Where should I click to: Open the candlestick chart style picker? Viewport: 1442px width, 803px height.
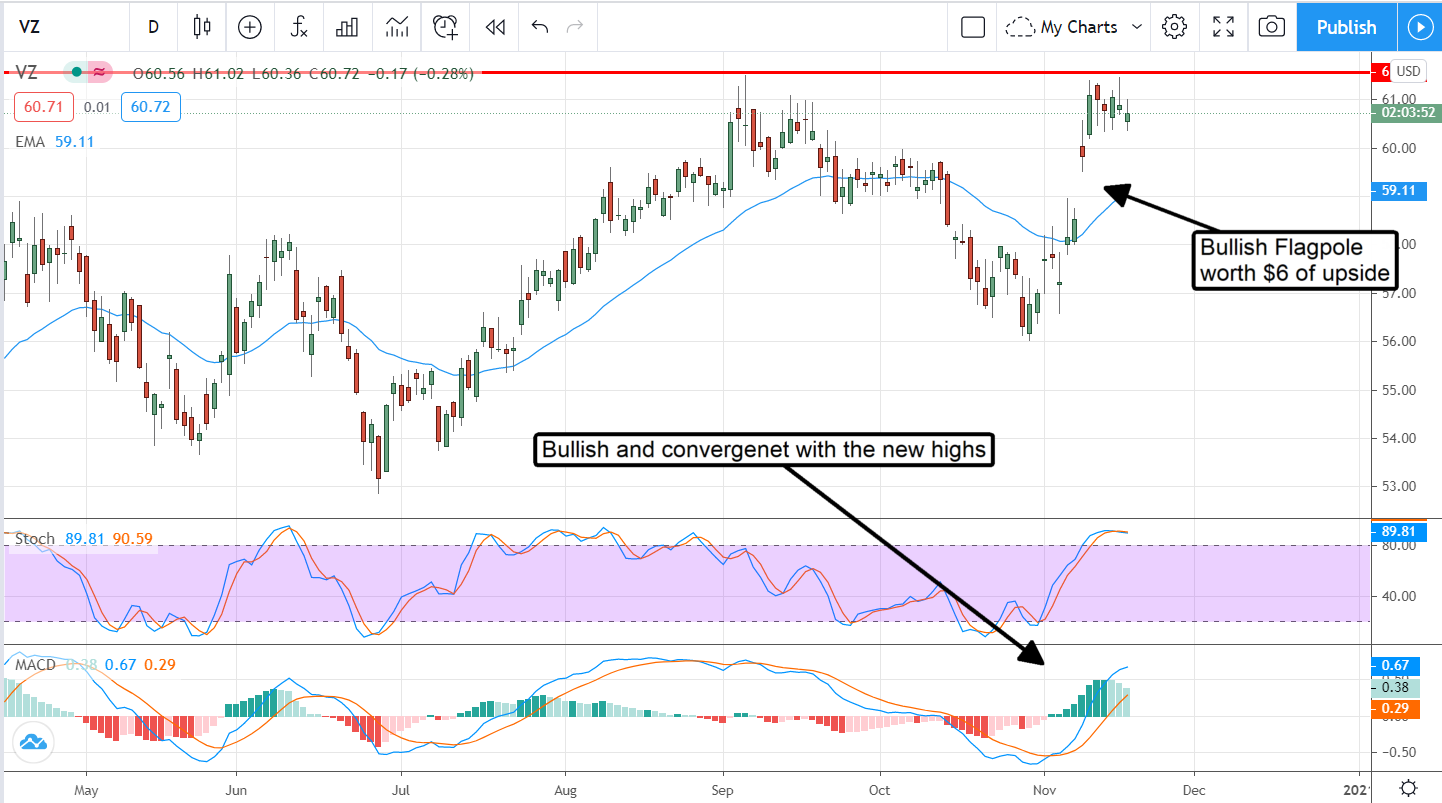coord(203,27)
